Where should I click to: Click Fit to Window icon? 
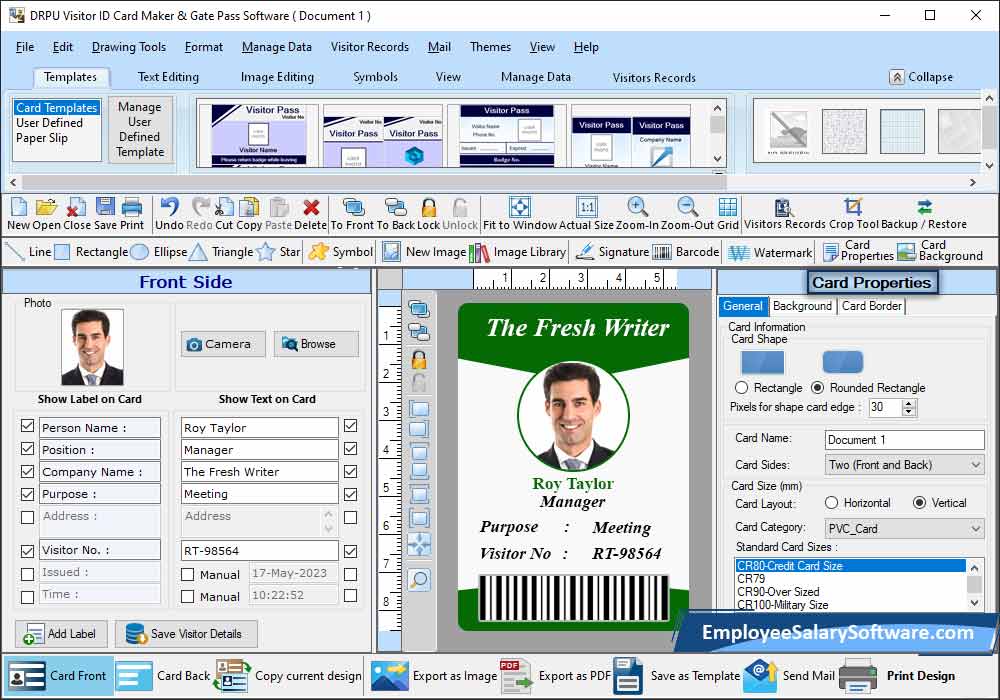(520, 207)
